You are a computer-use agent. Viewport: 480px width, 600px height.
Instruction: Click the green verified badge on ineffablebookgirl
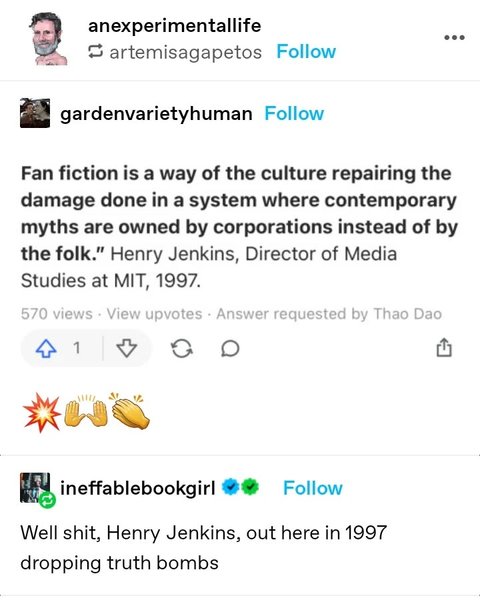point(250,487)
